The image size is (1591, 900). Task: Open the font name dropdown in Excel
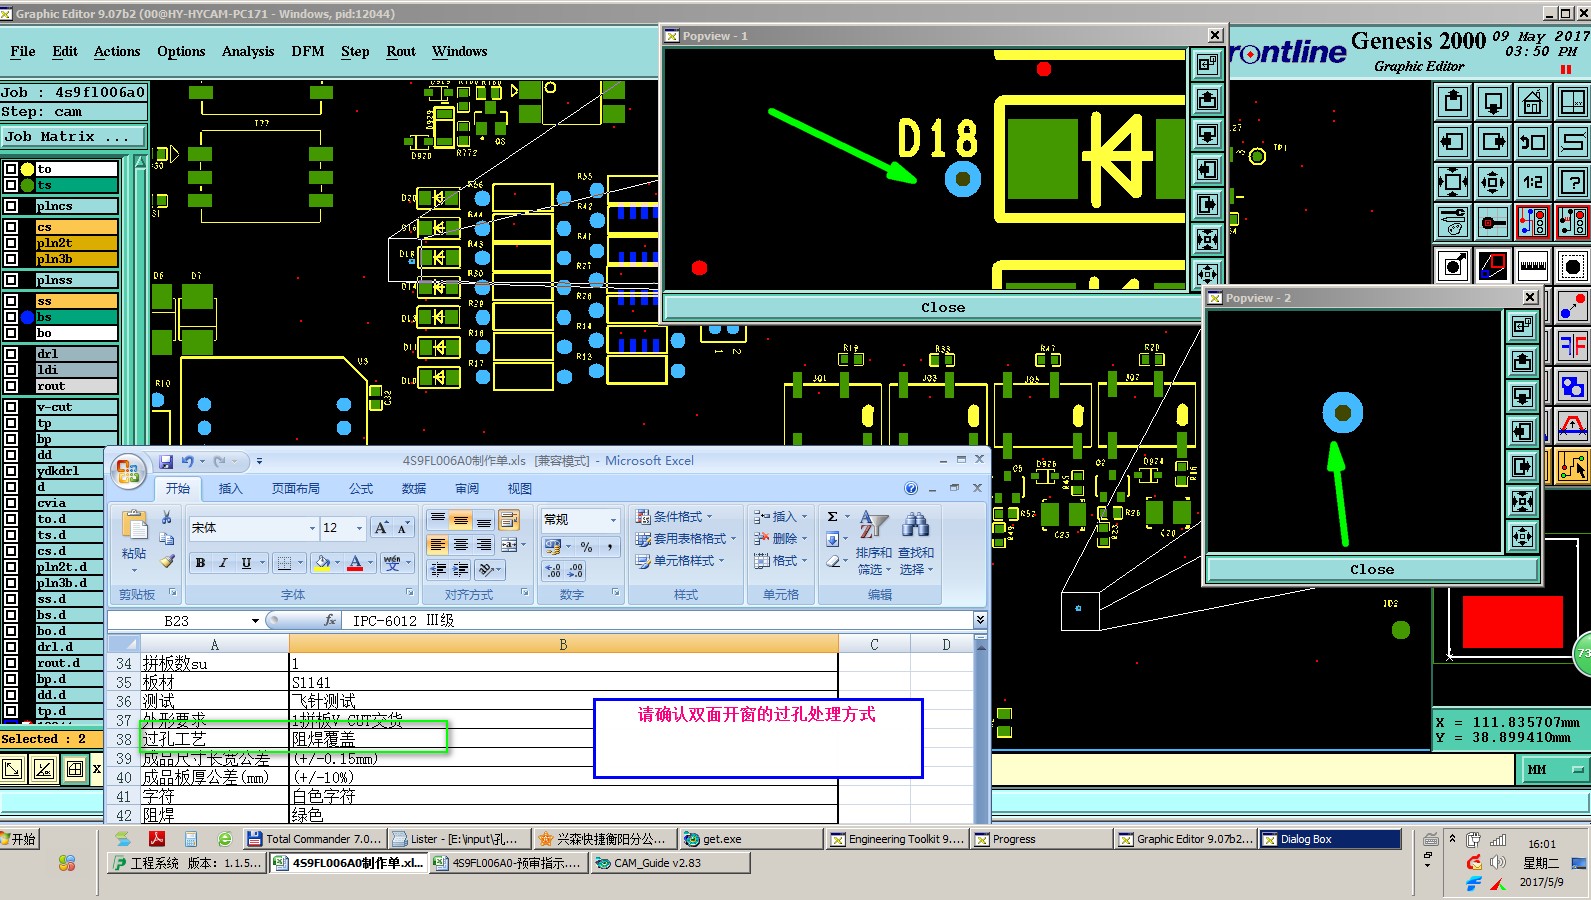point(312,528)
